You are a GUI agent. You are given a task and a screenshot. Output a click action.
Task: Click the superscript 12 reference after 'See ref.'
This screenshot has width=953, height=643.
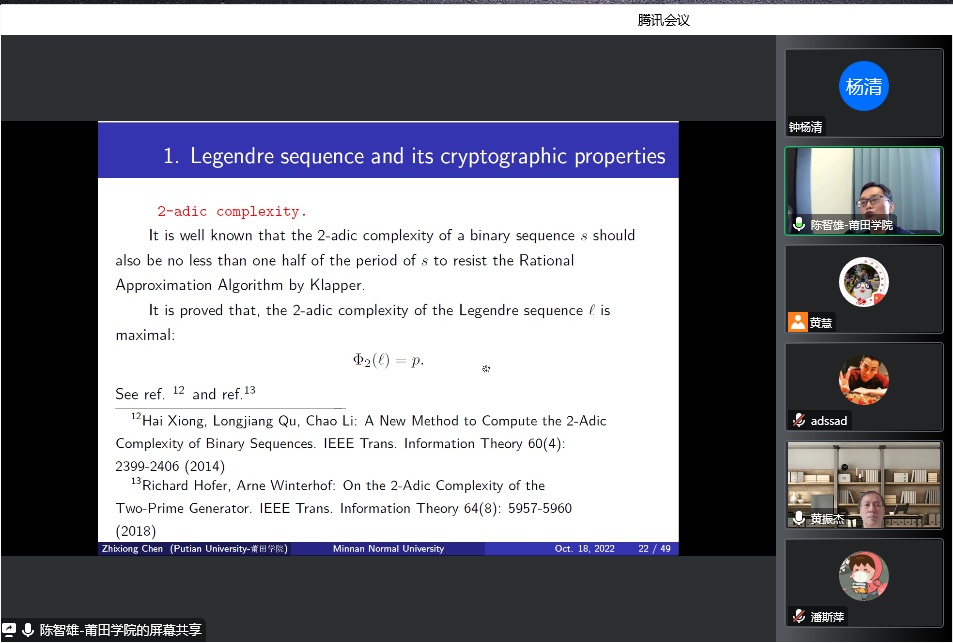178,390
